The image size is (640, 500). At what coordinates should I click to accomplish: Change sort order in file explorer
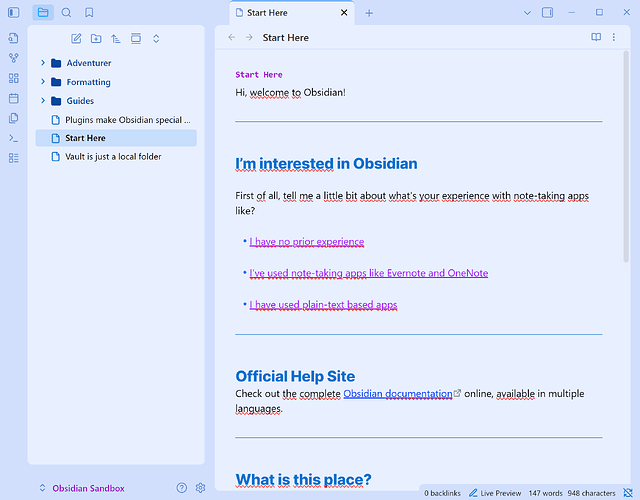pos(116,38)
